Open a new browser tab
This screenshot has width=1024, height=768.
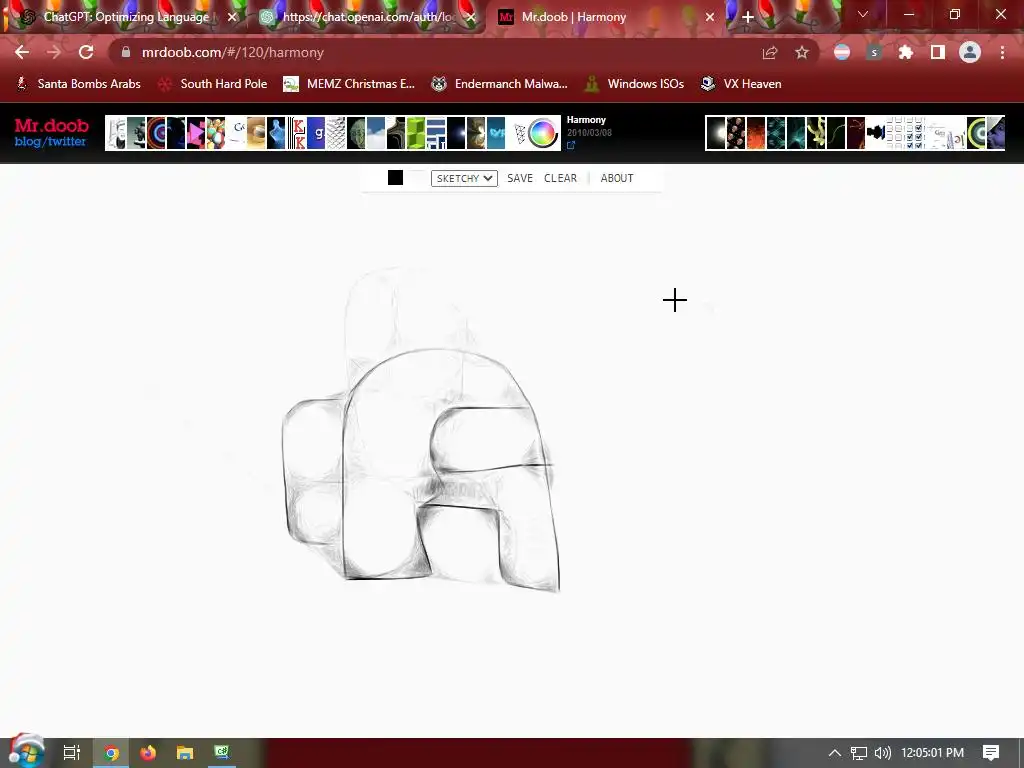coord(748,18)
